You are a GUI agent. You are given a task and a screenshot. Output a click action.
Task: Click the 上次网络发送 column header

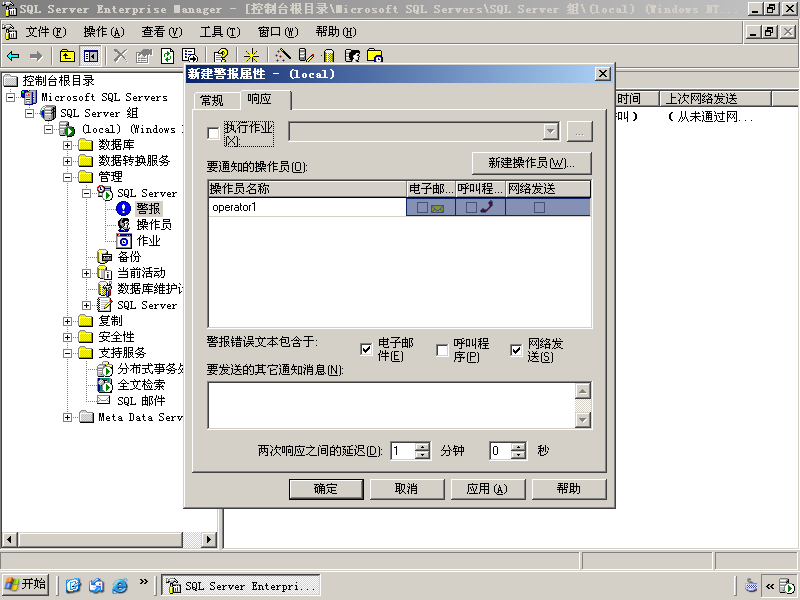(x=715, y=98)
